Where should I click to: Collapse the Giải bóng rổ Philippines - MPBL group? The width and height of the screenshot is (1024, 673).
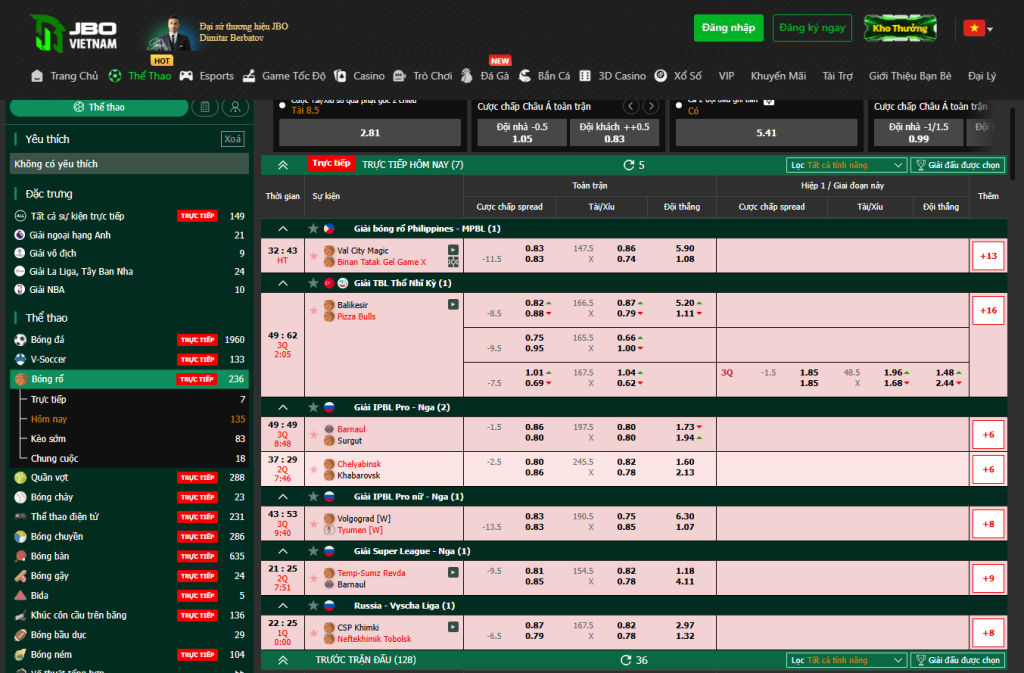[283, 228]
